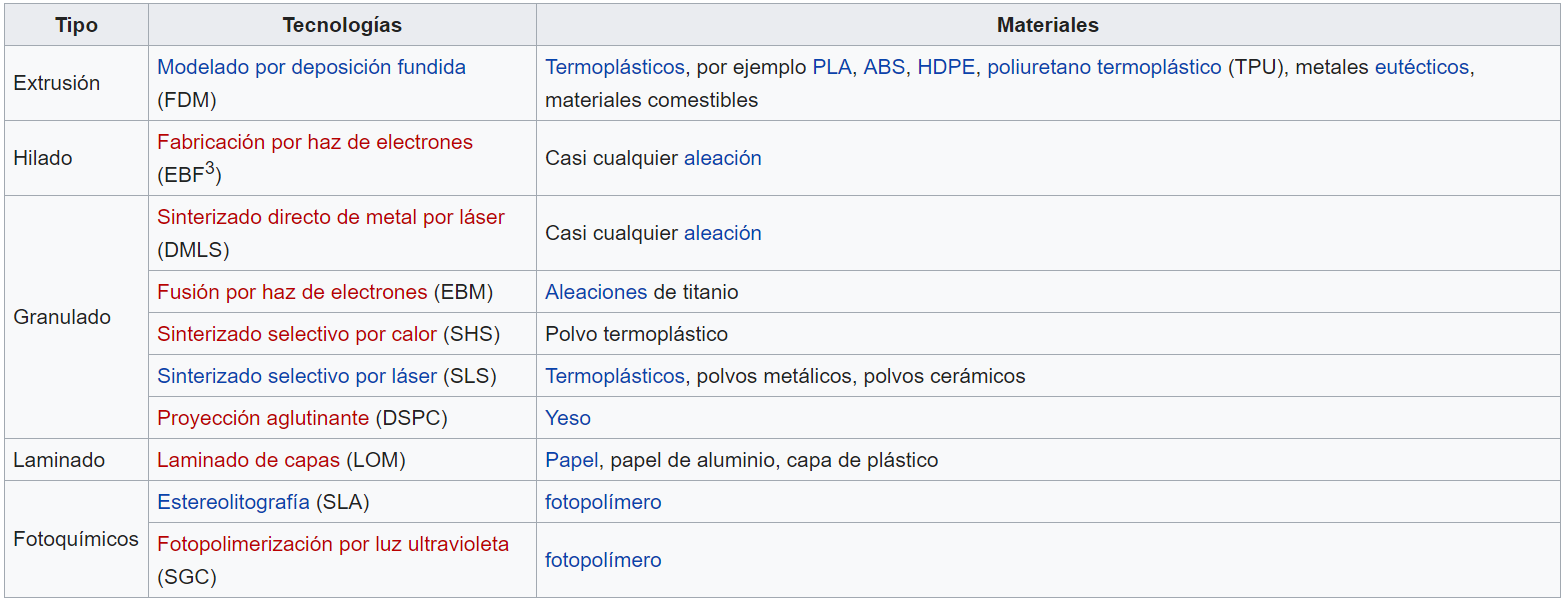The width and height of the screenshot is (1566, 604).
Task: Click Sinterizado selectivo por calor link
Action: [297, 334]
